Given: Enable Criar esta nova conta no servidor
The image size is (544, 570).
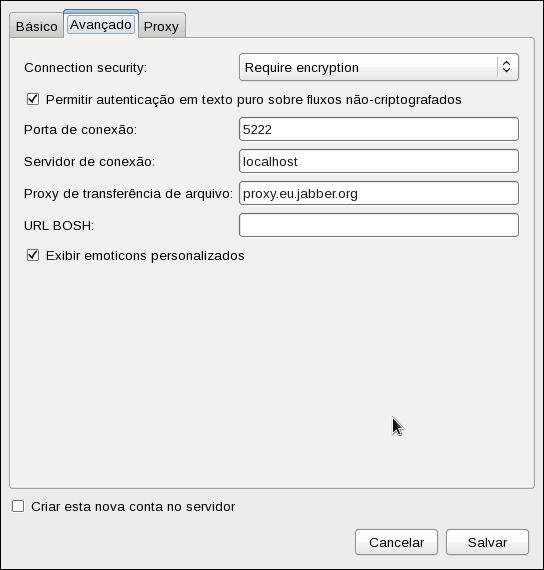Looking at the screenshot, I should point(18,506).
